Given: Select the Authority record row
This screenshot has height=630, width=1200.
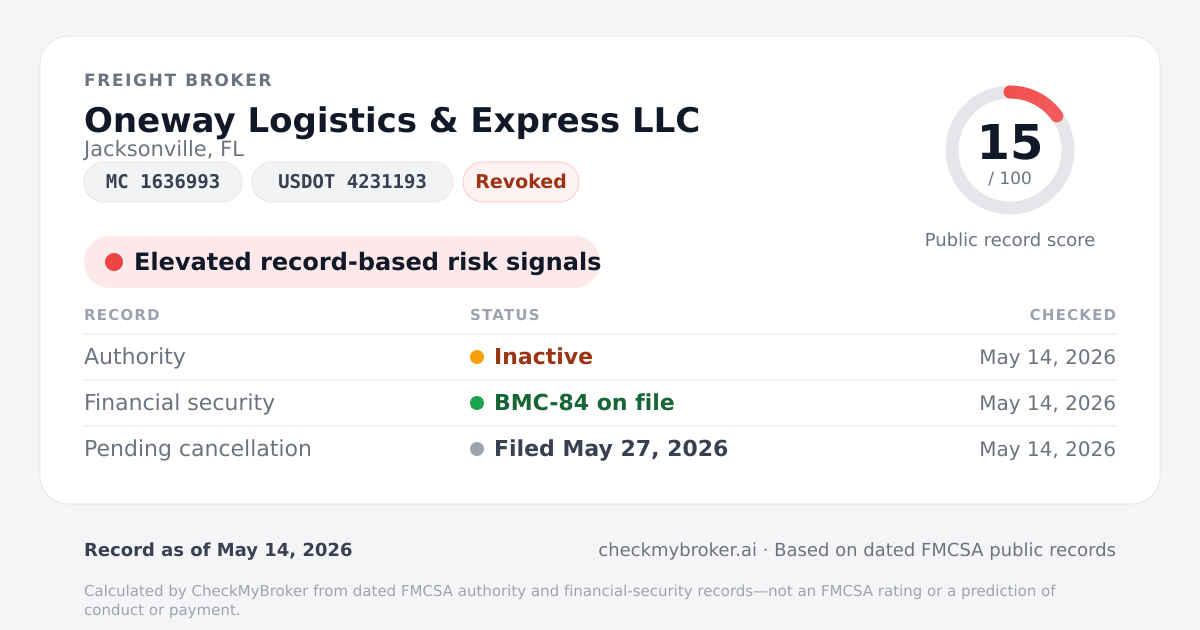Looking at the screenshot, I should point(600,357).
